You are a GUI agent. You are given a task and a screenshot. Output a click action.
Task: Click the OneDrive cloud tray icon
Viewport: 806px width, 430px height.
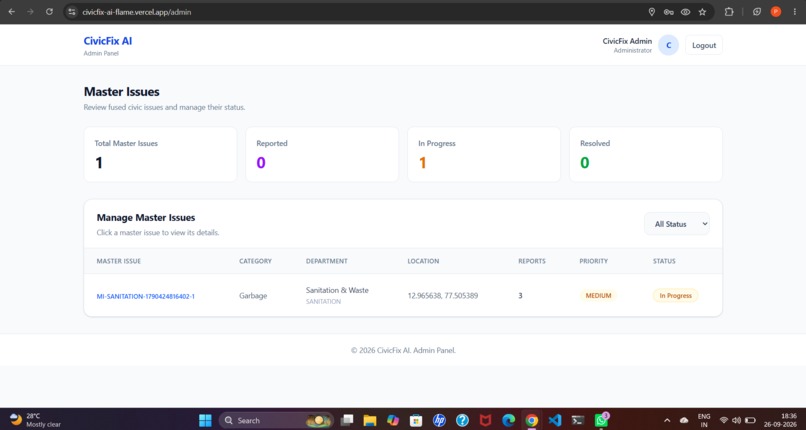click(x=684, y=420)
